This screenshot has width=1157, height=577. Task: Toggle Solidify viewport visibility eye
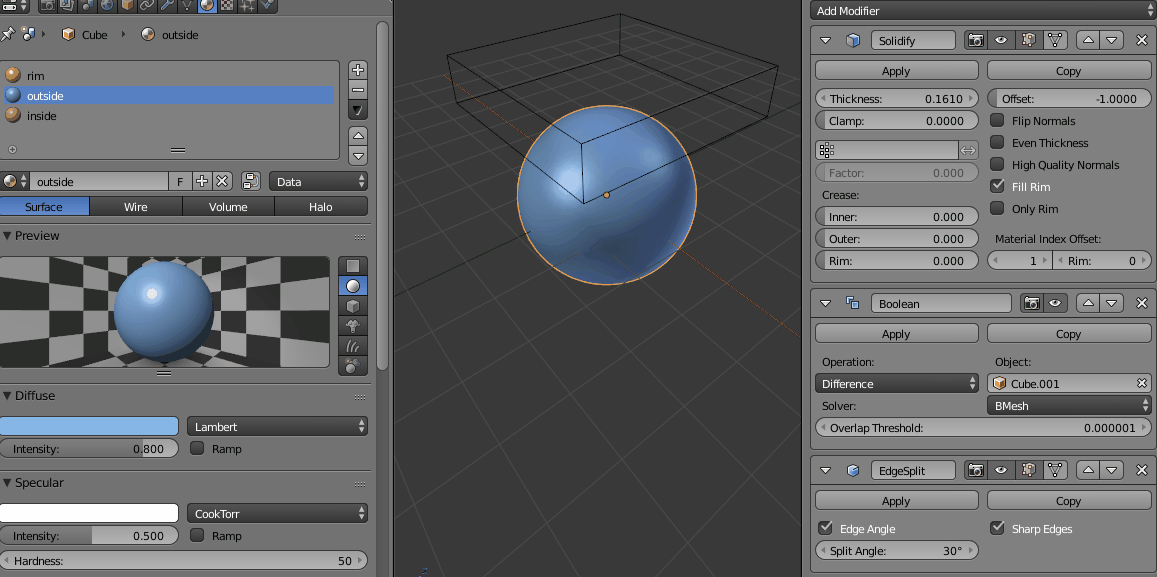[x=1001, y=41]
